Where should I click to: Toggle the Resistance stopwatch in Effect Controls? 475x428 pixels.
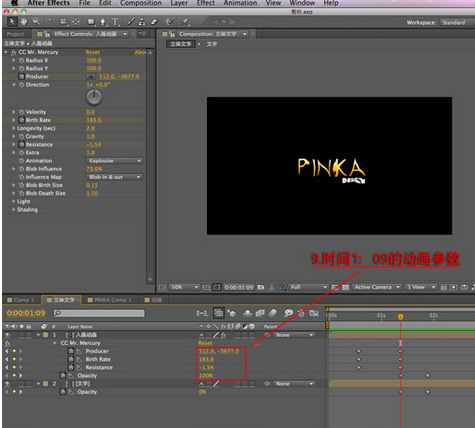point(22,144)
